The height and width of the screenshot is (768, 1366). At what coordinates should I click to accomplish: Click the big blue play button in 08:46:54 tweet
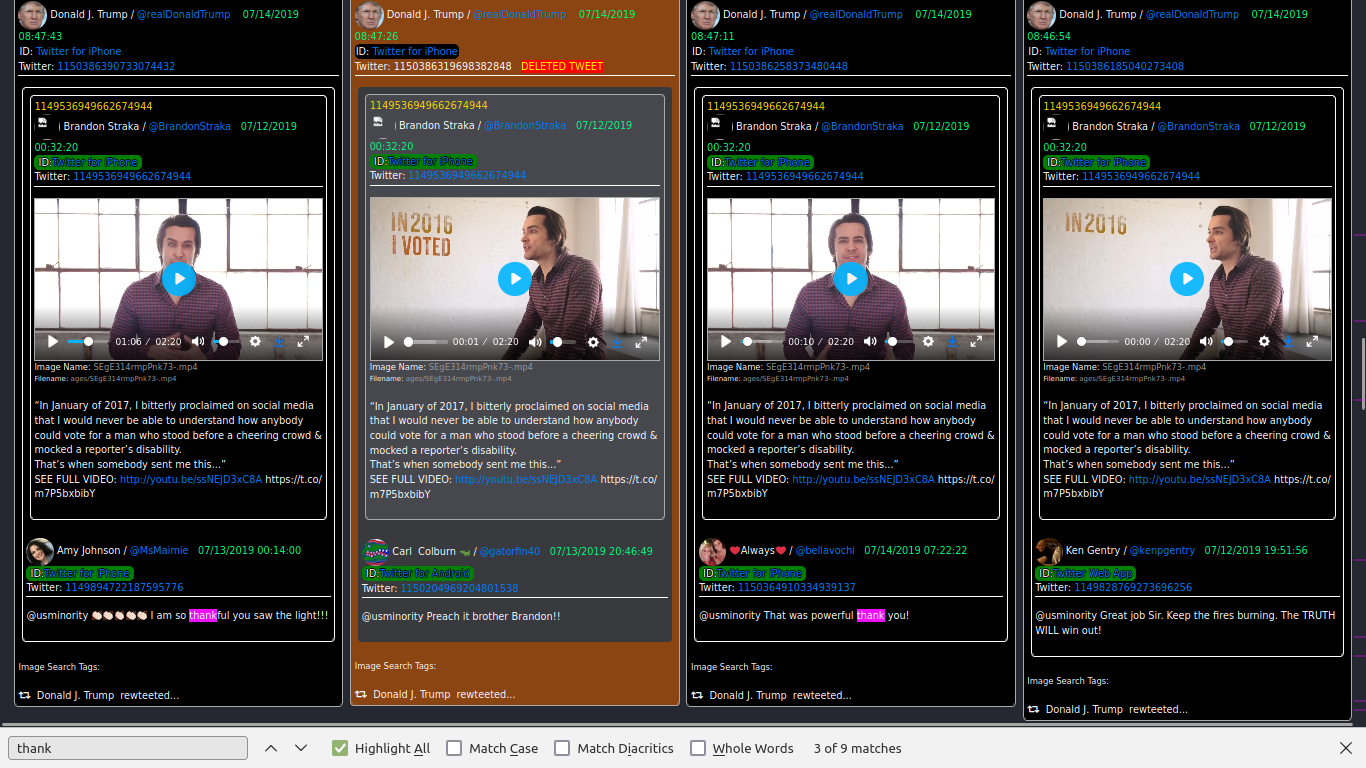1187,278
